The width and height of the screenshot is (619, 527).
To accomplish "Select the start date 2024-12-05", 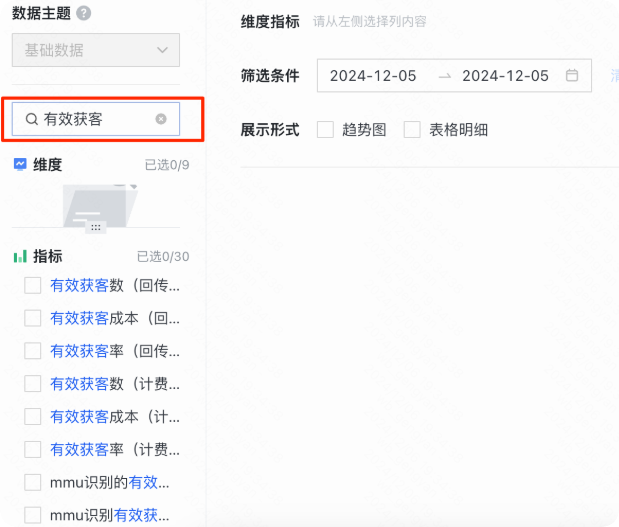I will (x=373, y=76).
